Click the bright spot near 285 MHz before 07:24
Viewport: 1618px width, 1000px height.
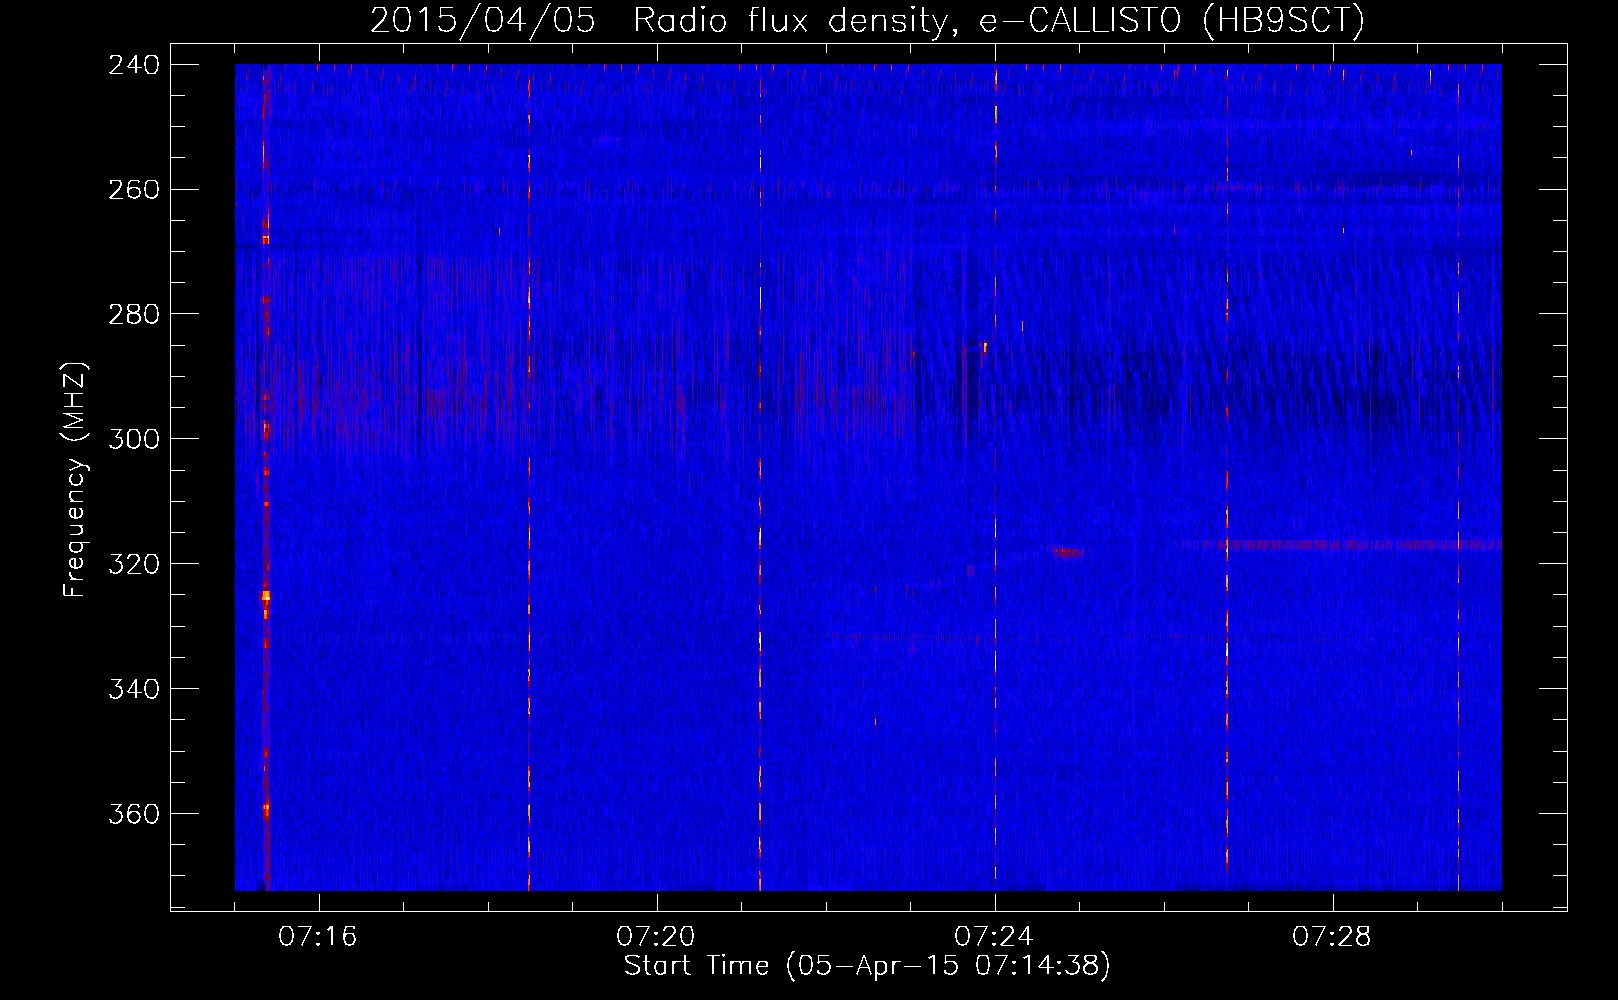[984, 347]
